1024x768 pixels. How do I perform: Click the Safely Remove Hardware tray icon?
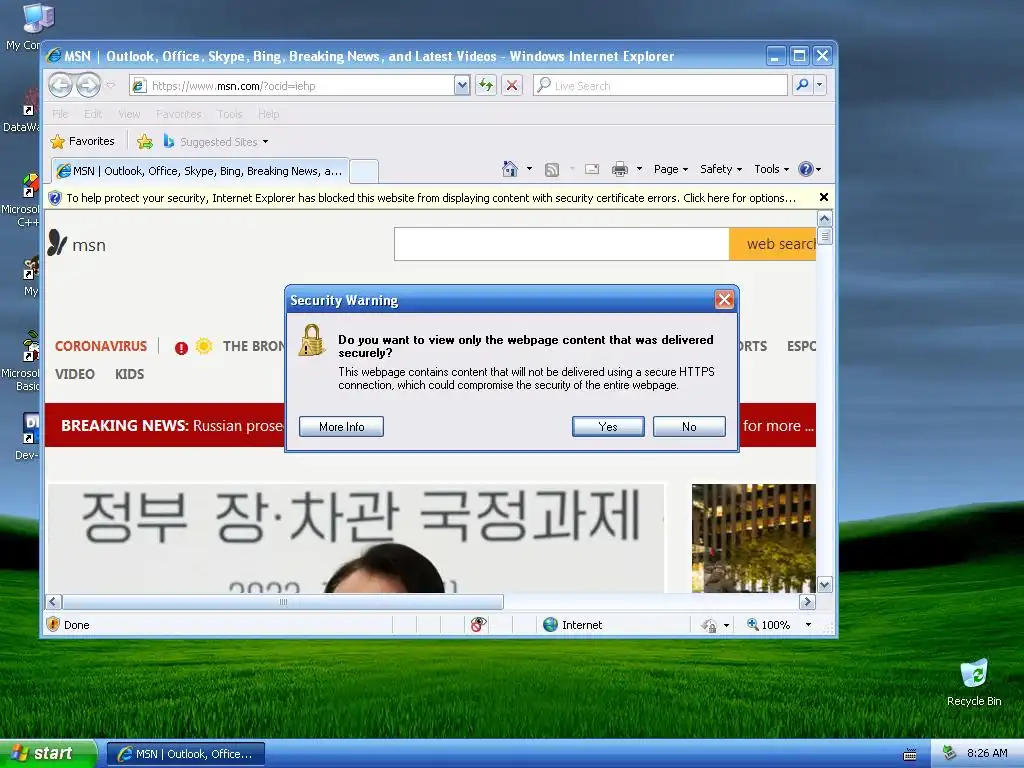(950, 754)
